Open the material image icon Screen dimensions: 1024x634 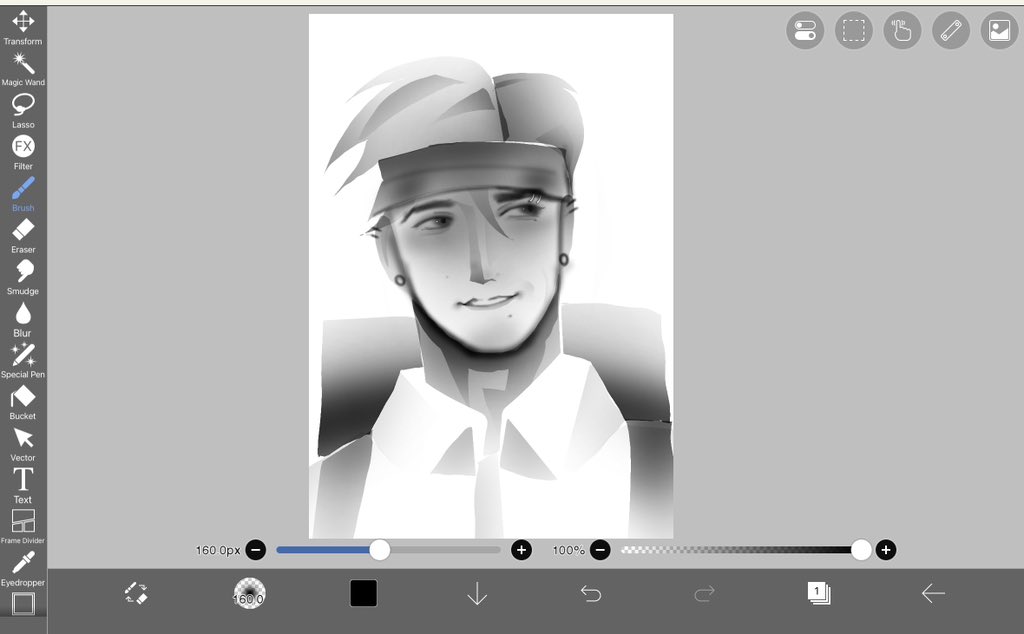999,30
